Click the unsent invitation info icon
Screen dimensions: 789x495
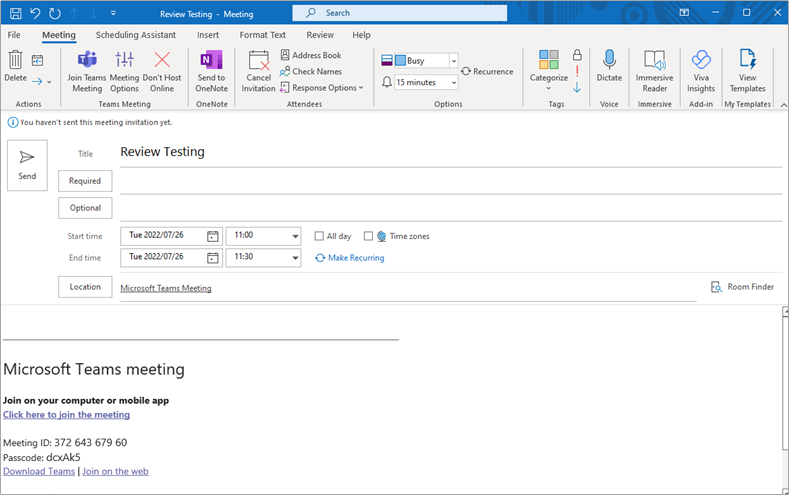13,122
